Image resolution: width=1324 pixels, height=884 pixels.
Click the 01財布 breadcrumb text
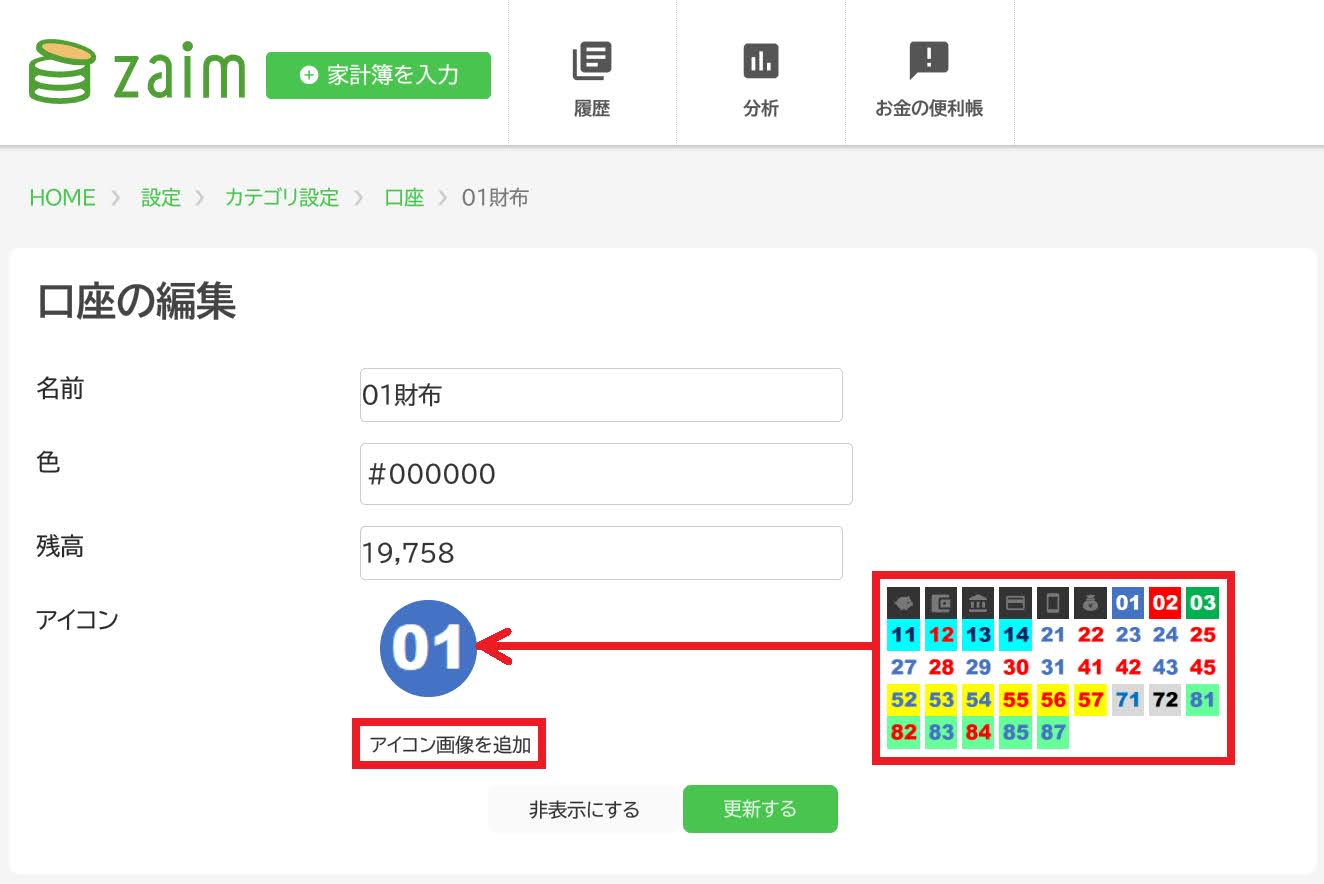coord(495,197)
